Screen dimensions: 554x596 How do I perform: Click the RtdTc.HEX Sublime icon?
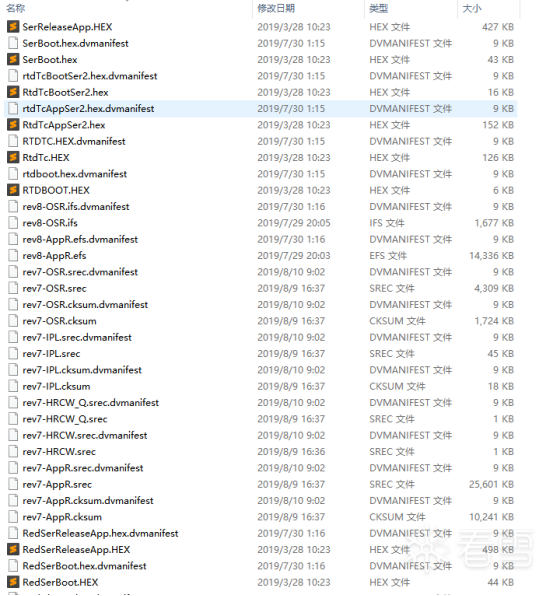[x=13, y=157]
